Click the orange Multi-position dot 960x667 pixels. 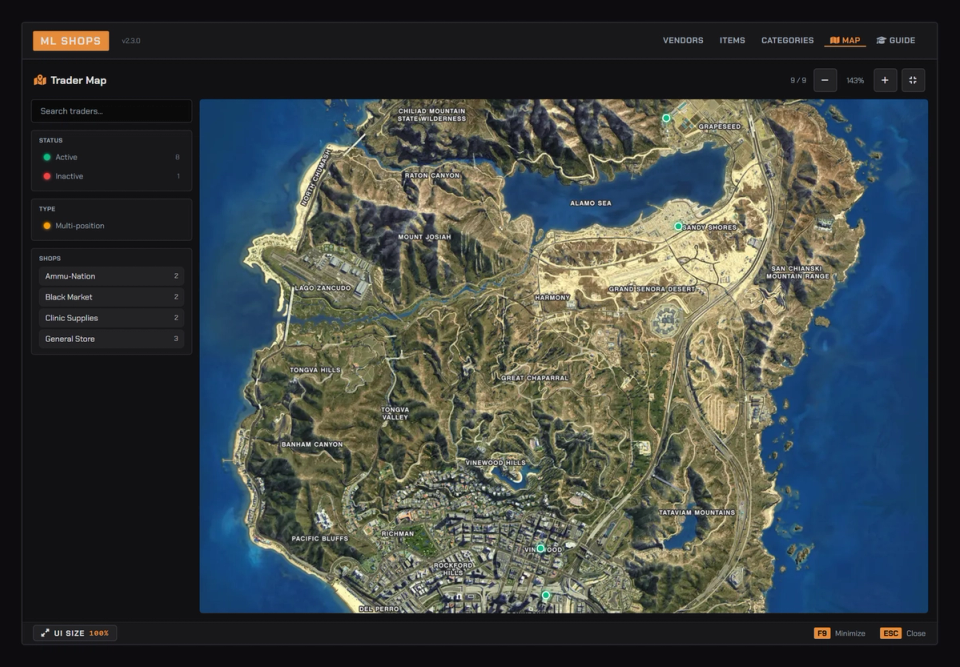tap(47, 226)
